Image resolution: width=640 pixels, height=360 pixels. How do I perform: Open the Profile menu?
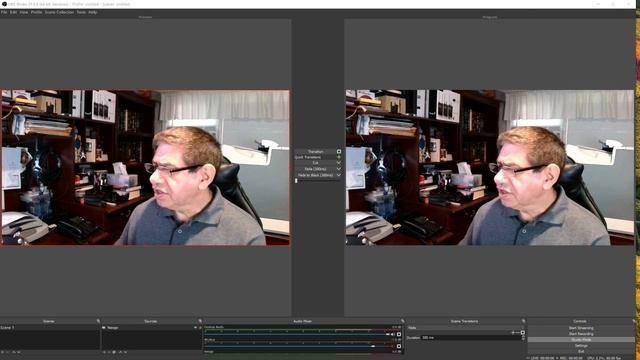coord(36,12)
